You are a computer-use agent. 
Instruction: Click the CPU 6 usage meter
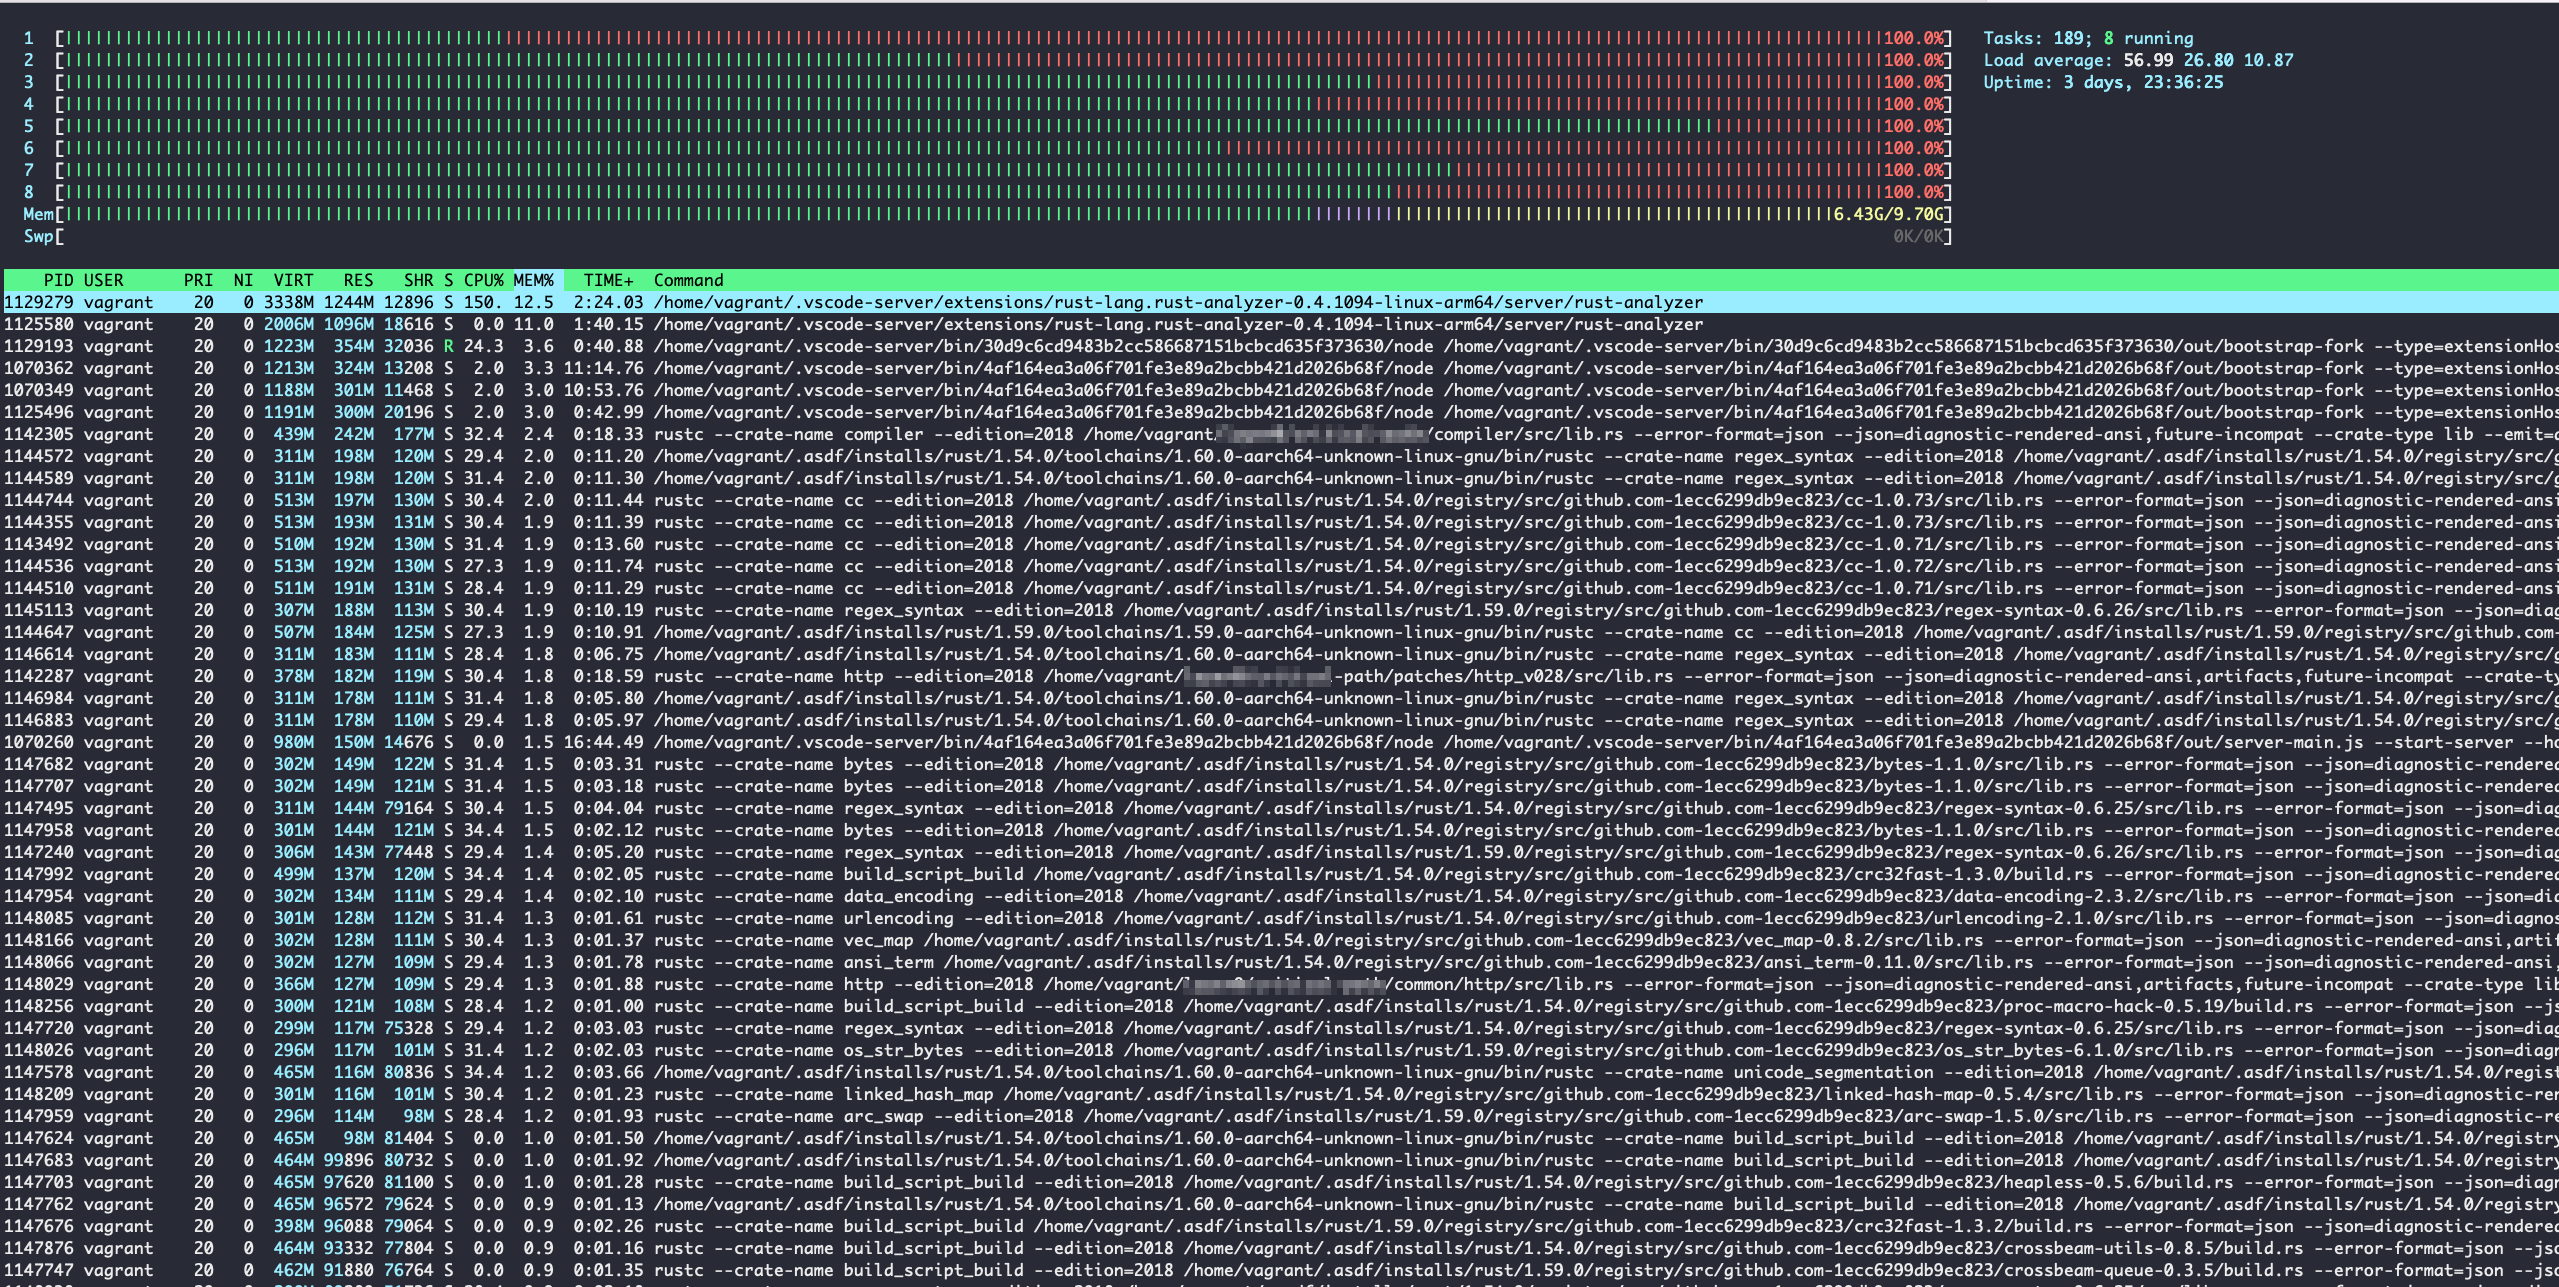988,148
